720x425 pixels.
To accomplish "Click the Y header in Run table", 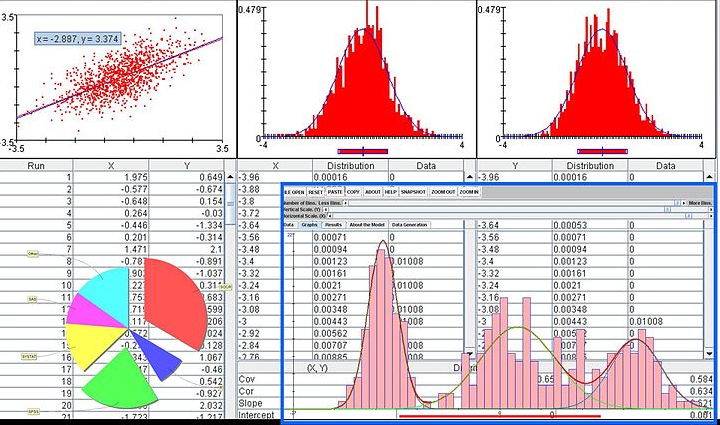I will (x=187, y=166).
